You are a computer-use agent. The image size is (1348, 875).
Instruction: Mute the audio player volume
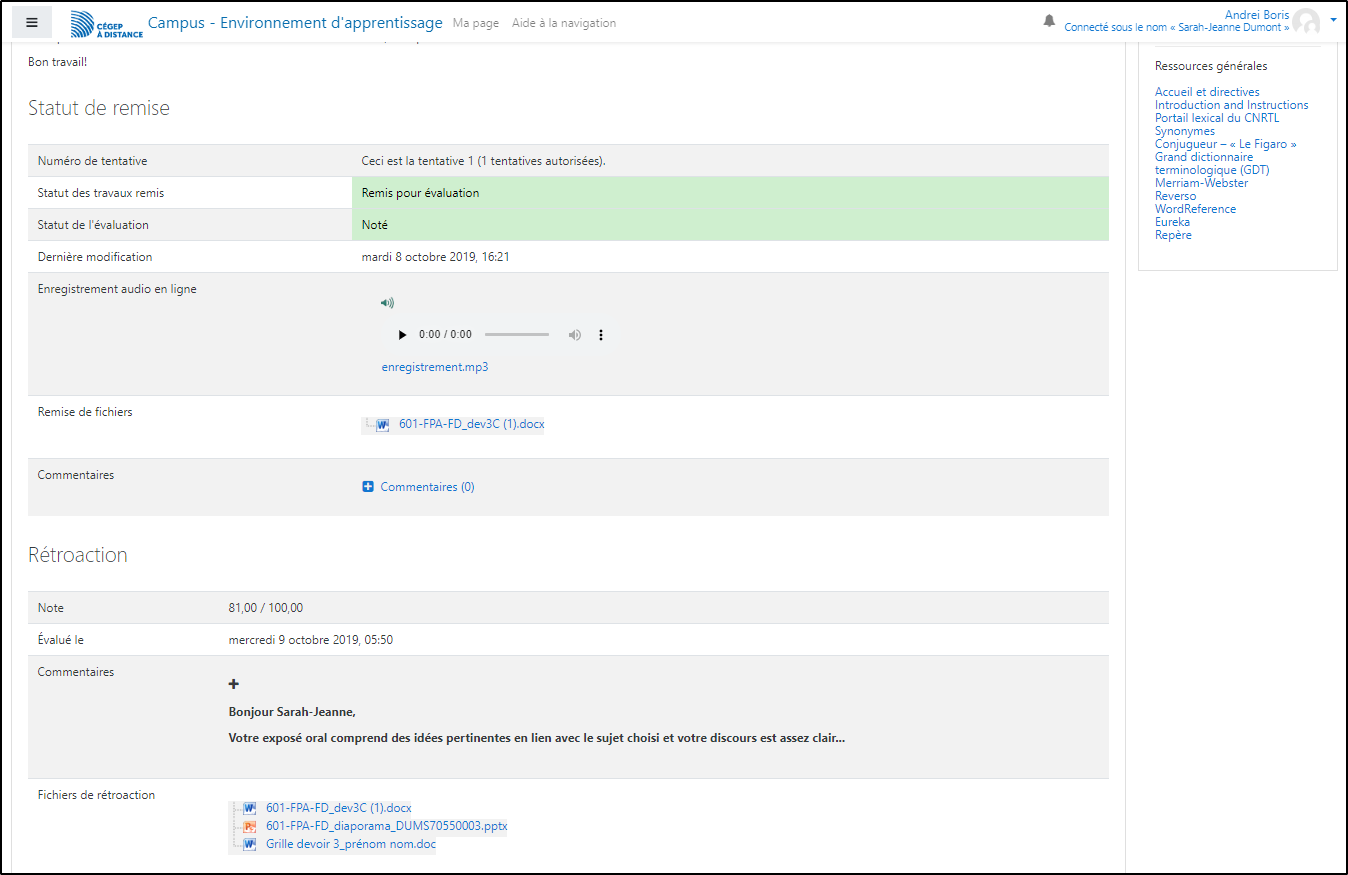[575, 335]
